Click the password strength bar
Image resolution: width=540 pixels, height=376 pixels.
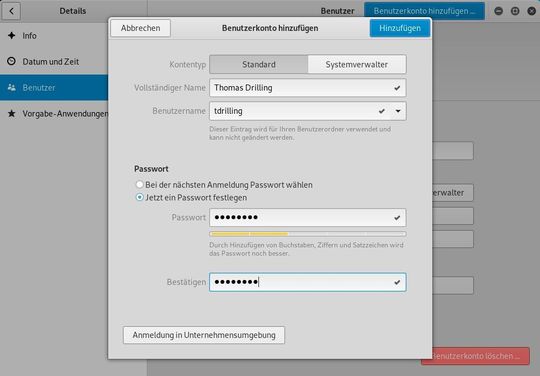308,234
